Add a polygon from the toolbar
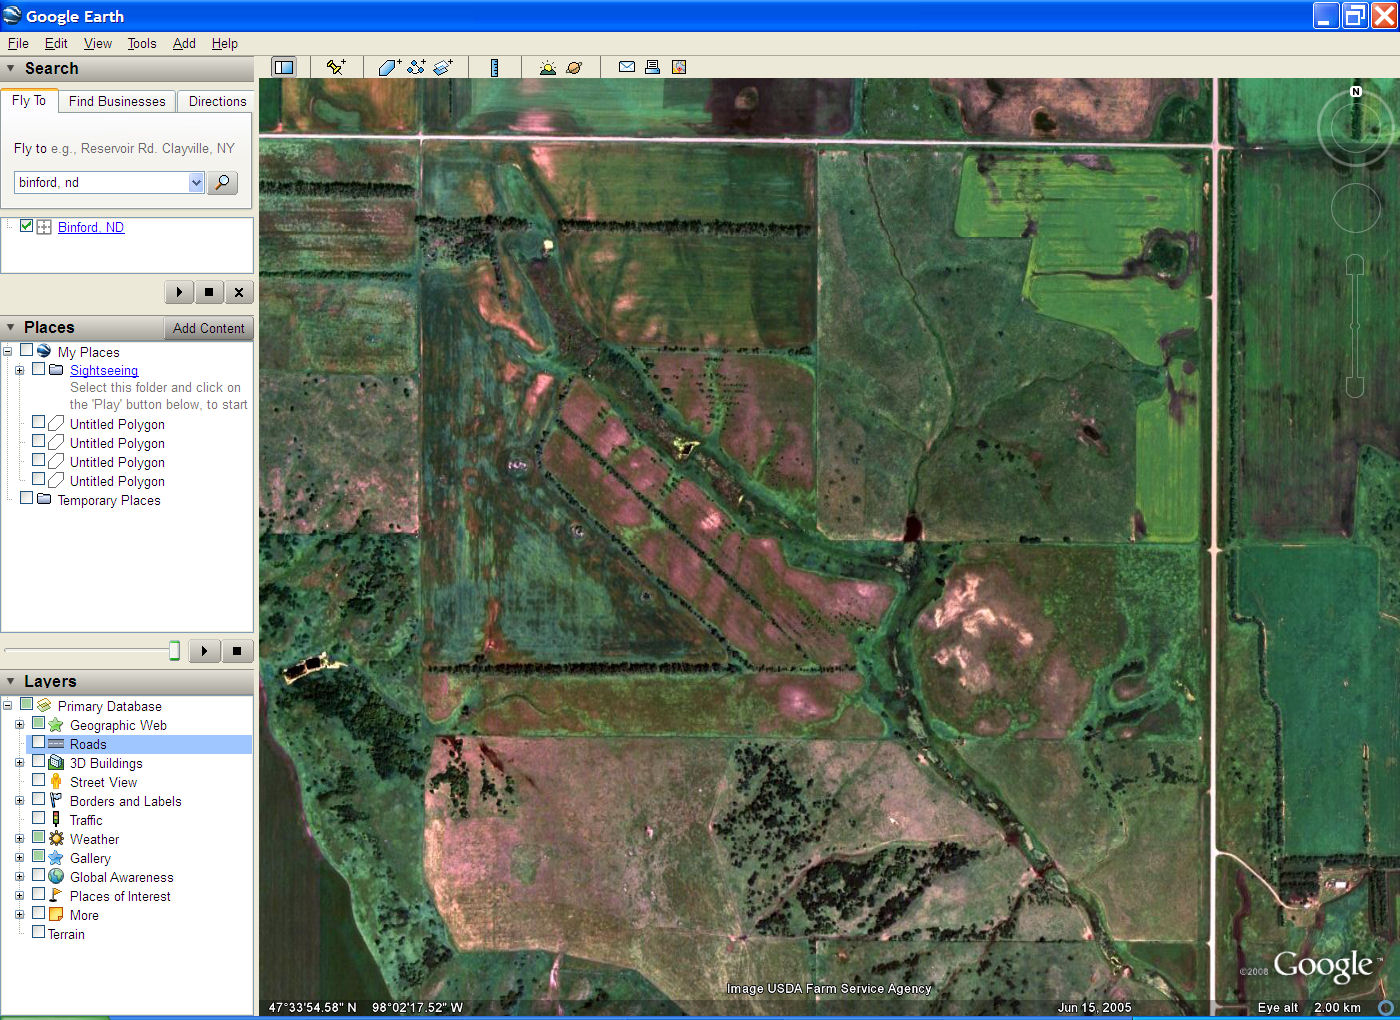 (x=389, y=67)
